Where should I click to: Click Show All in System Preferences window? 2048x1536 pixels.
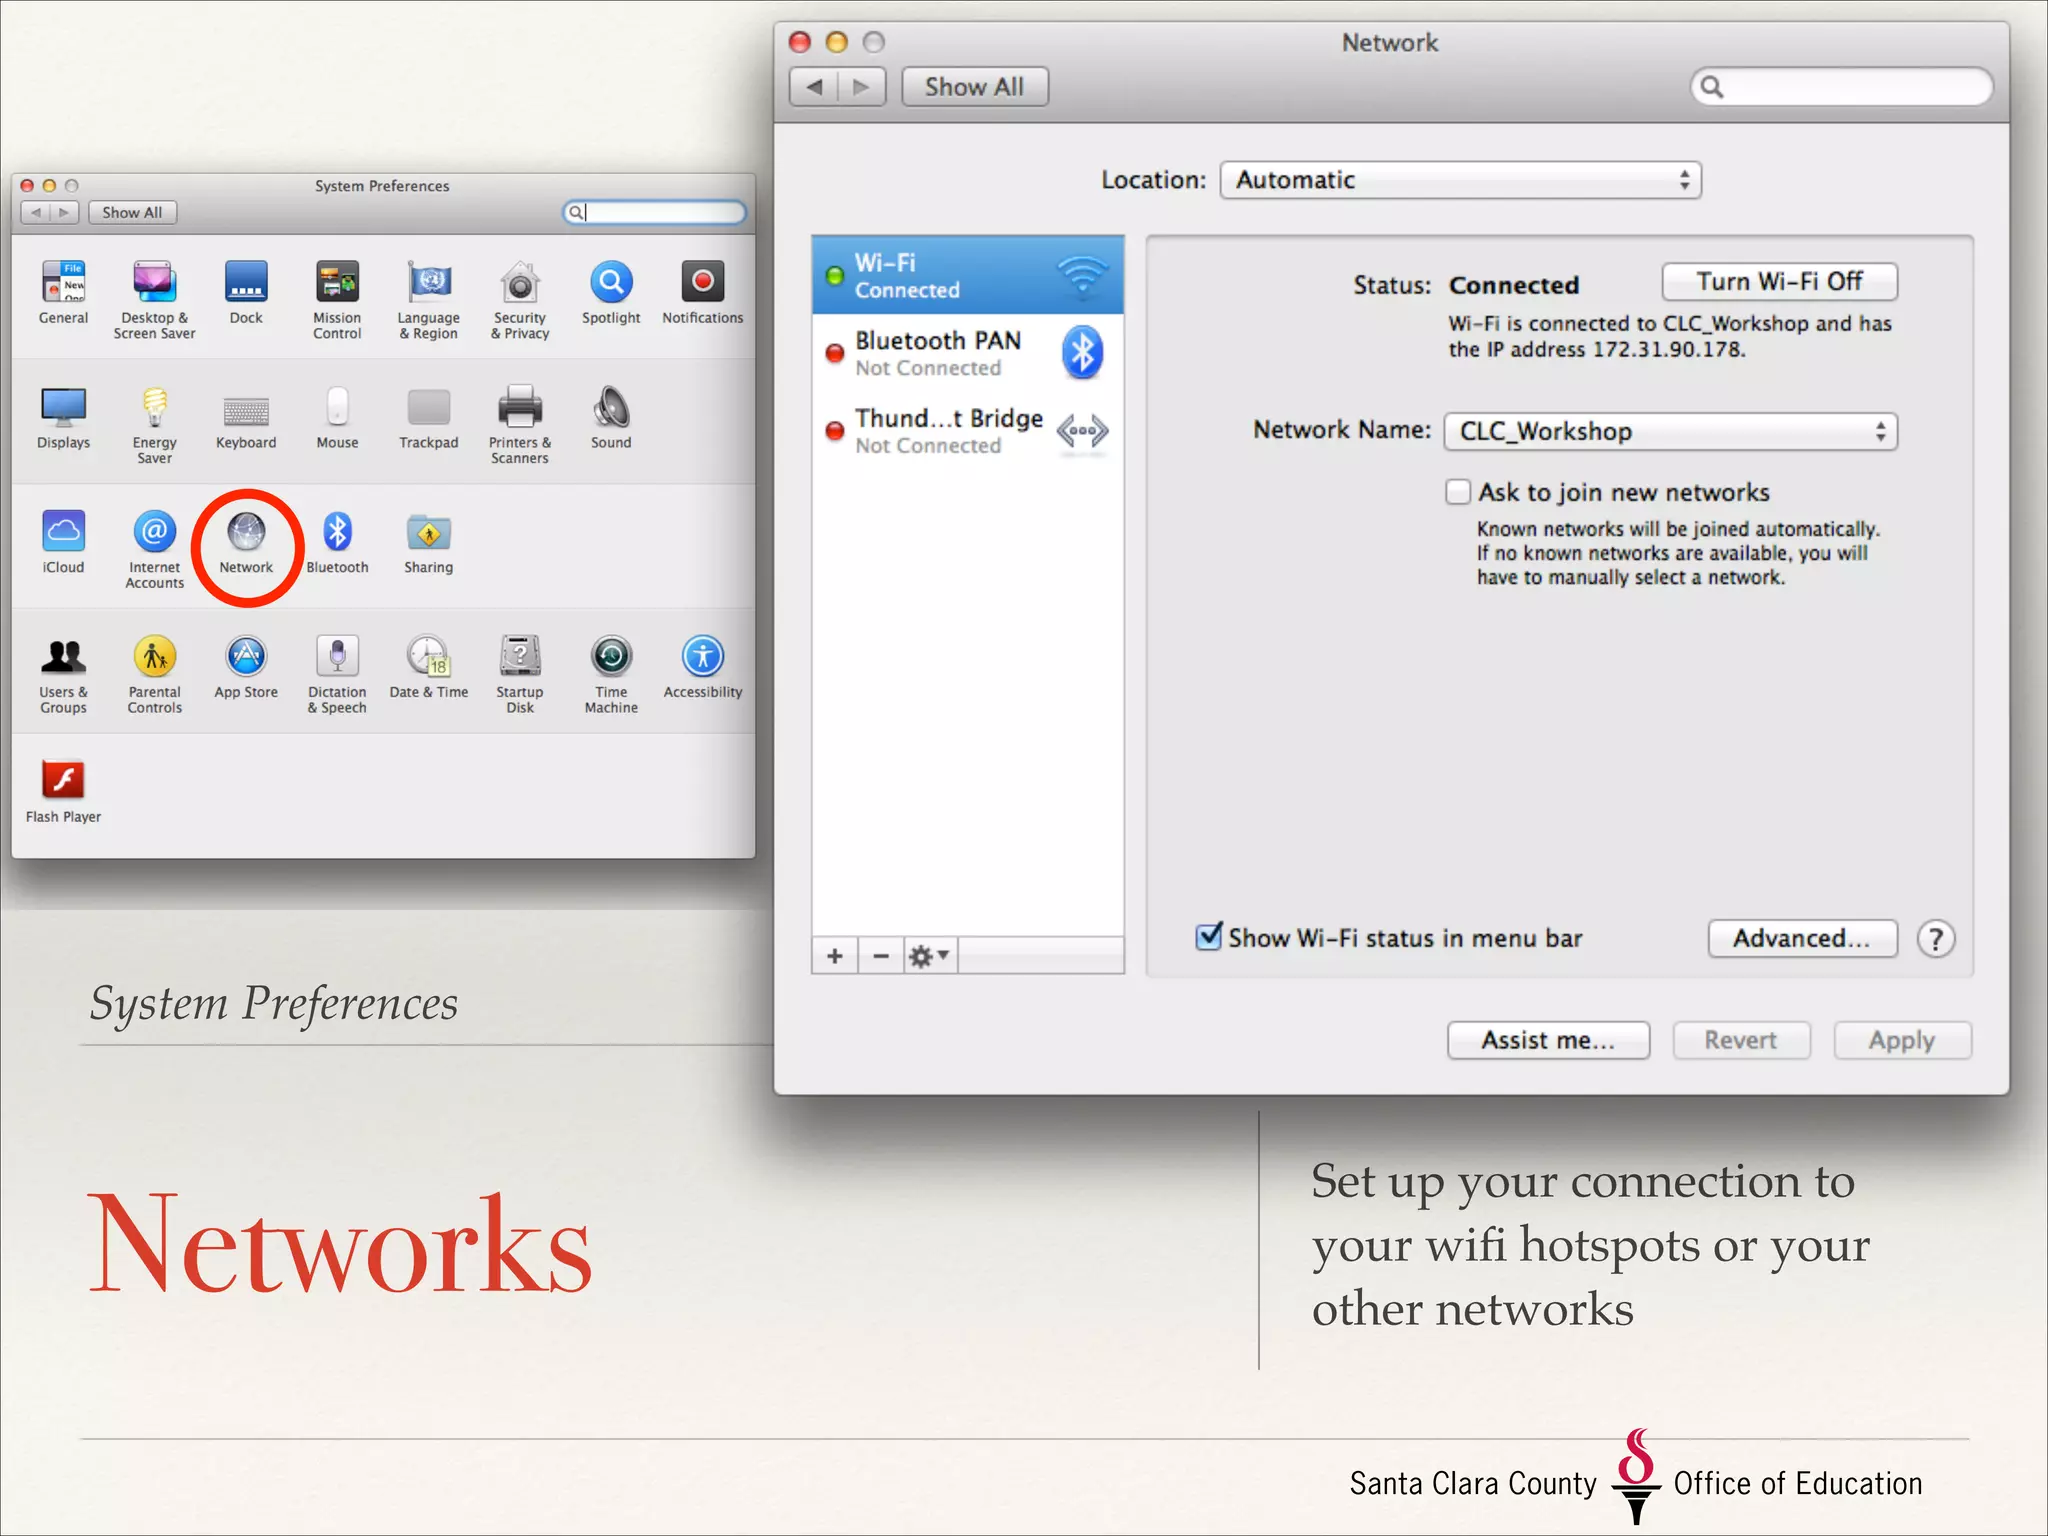click(132, 212)
